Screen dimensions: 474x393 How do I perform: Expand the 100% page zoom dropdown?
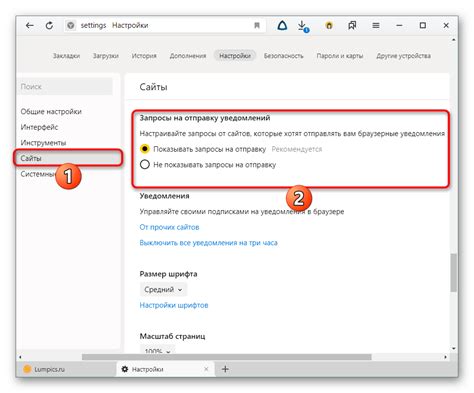coord(158,350)
